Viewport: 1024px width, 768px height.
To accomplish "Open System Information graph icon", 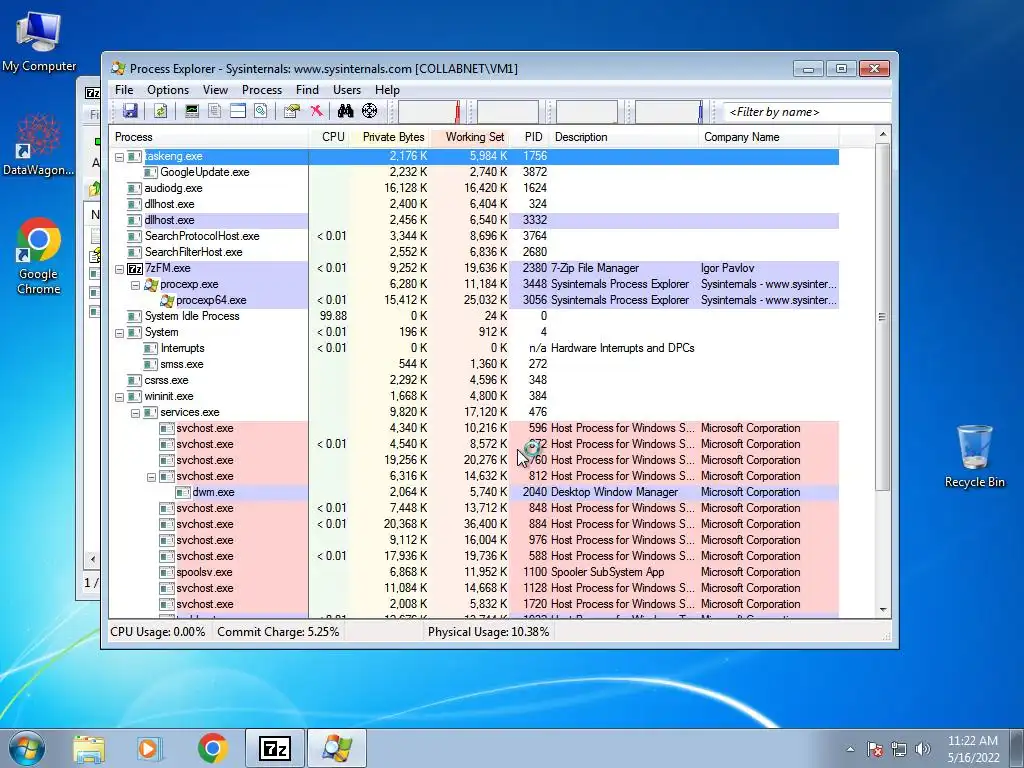I will [x=191, y=111].
